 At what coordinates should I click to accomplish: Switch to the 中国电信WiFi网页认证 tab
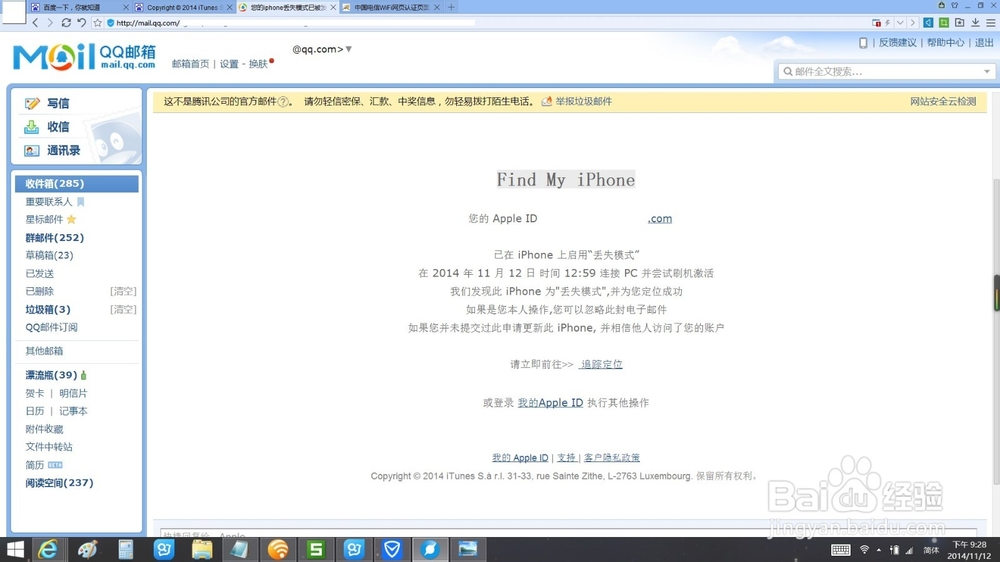click(x=391, y=7)
